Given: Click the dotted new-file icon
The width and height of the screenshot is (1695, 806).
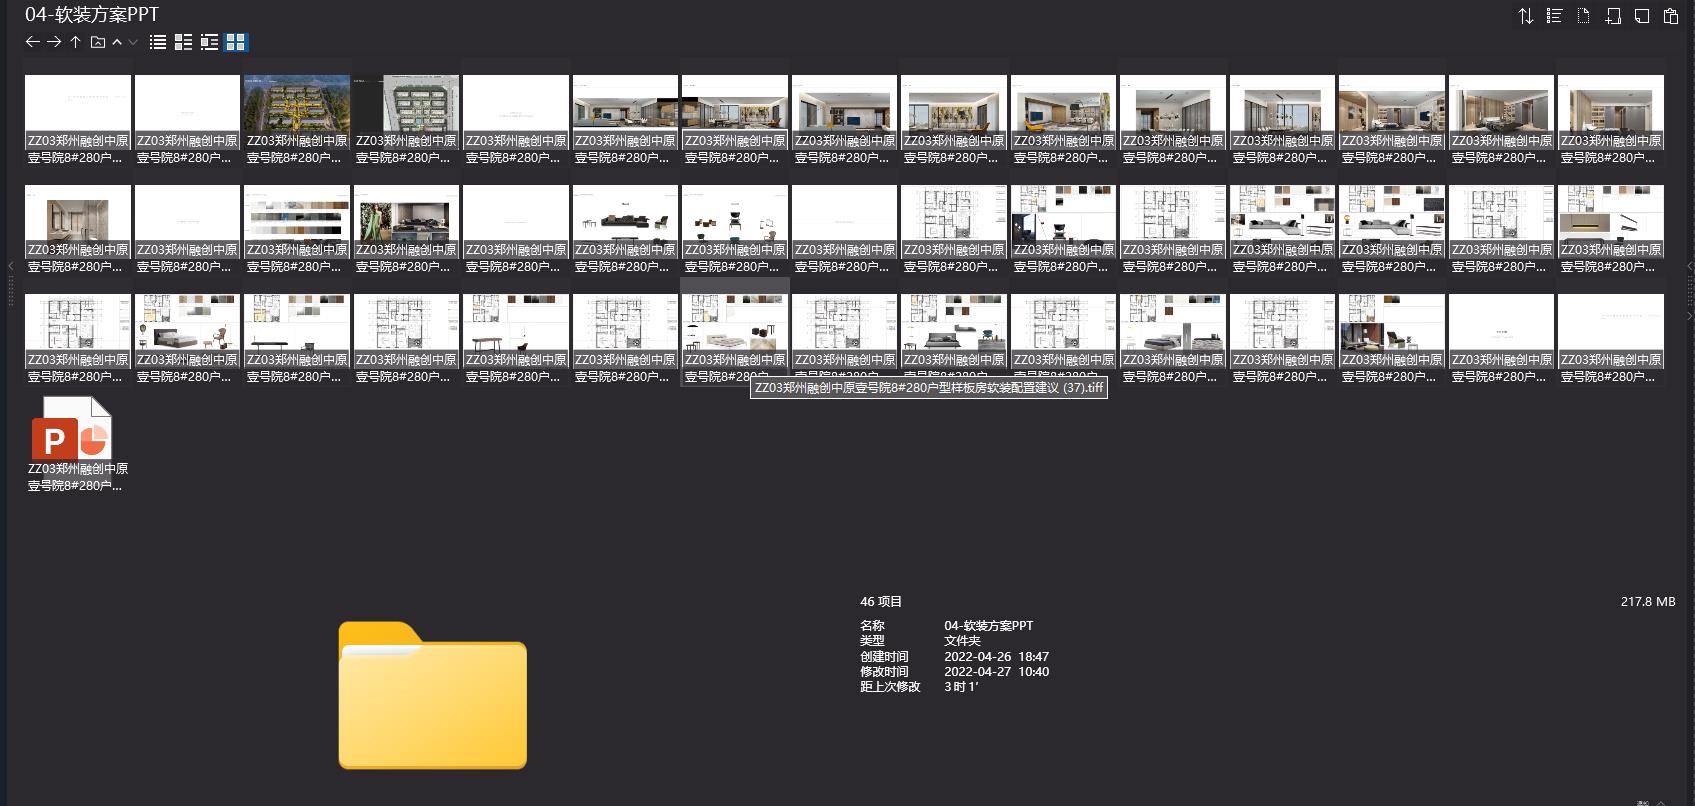Looking at the screenshot, I should coord(1583,16).
